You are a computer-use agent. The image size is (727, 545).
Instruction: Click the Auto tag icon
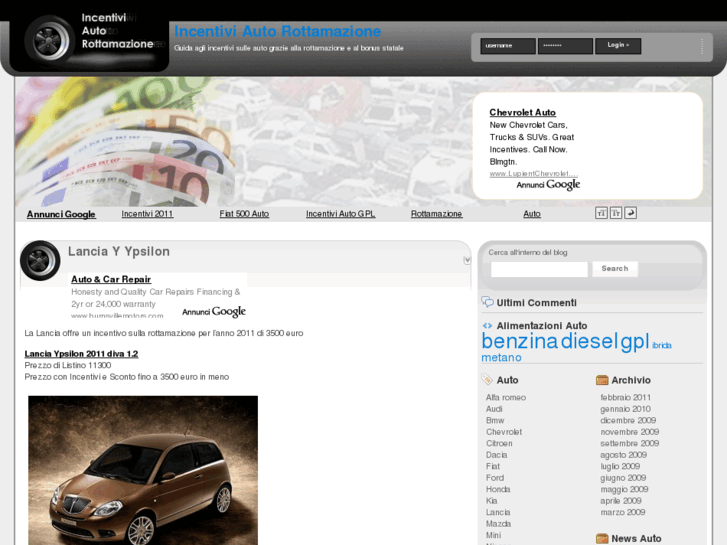(487, 379)
